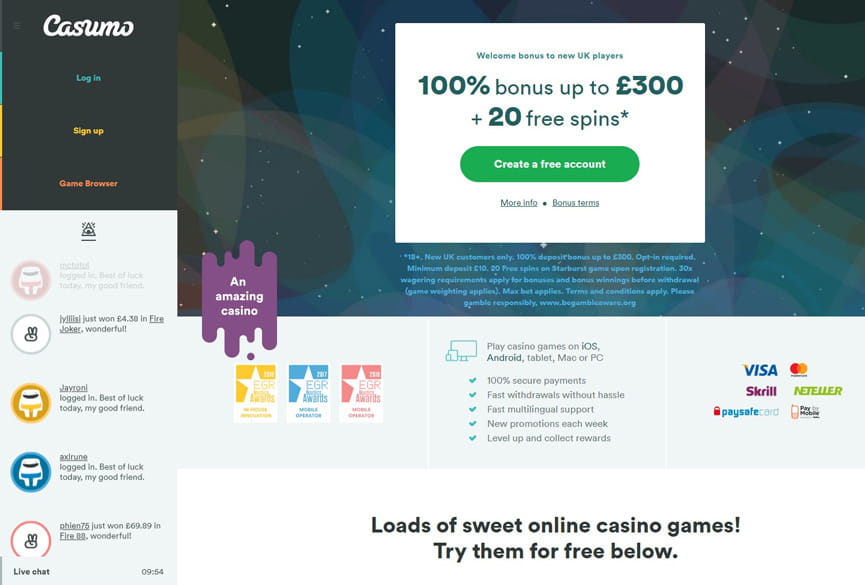Open the hamburger menu

tap(15, 26)
